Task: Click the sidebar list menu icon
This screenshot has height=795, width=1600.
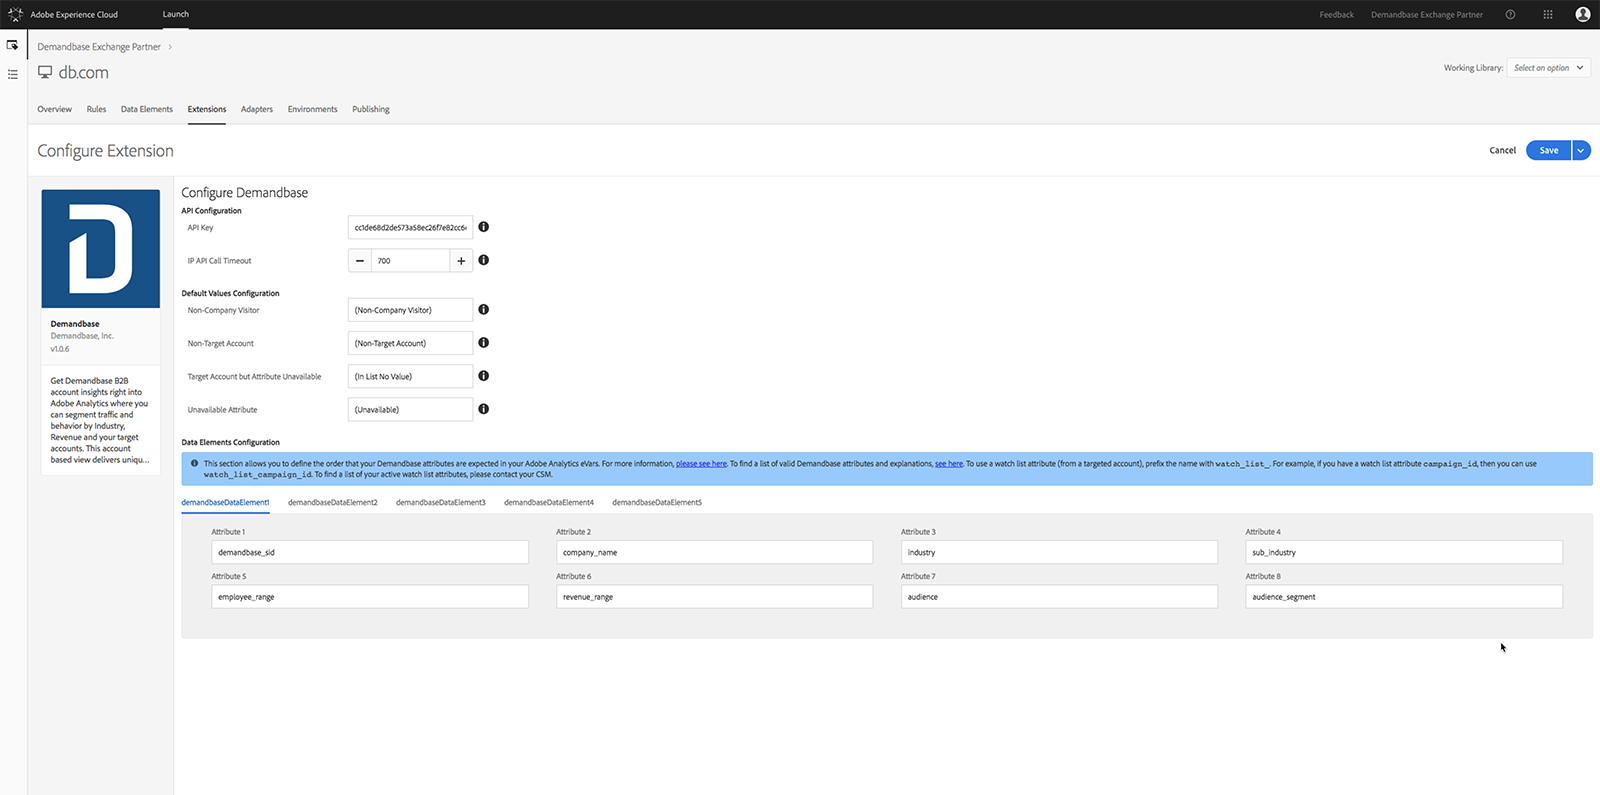Action: (x=12, y=74)
